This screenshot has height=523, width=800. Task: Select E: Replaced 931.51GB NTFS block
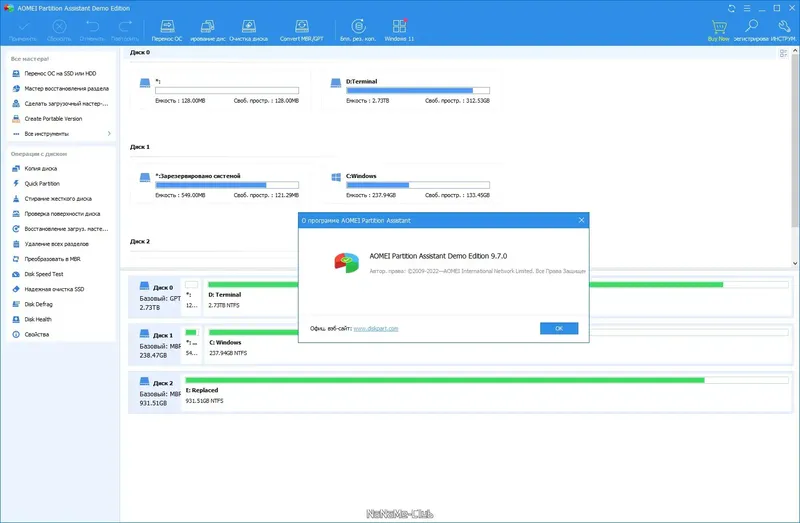coord(487,393)
